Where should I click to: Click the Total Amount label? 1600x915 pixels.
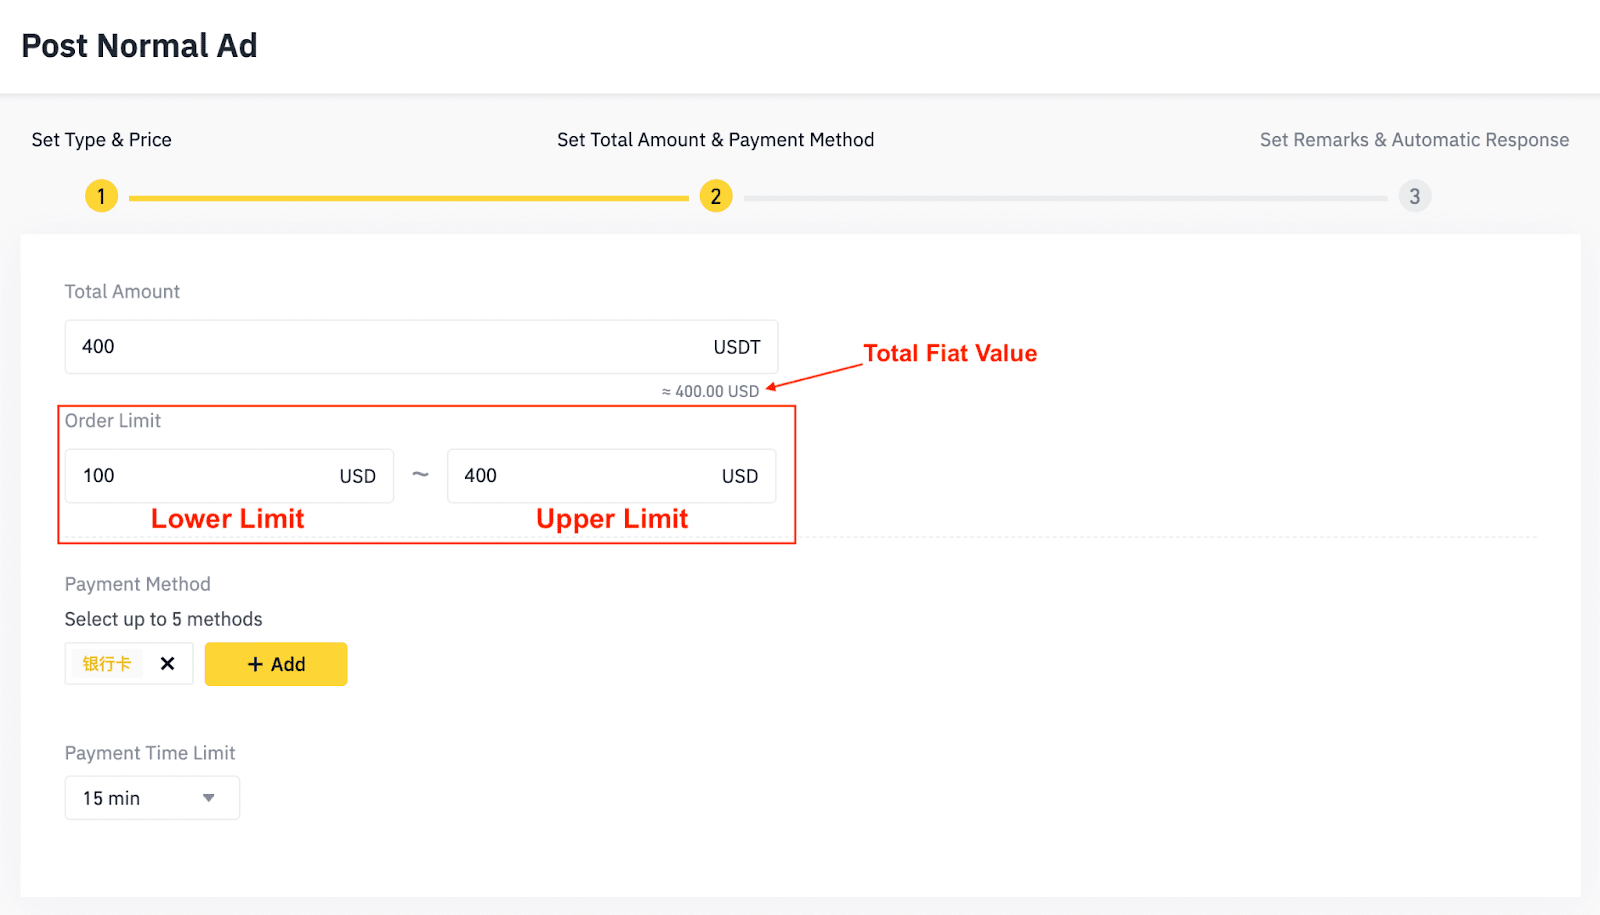click(122, 292)
